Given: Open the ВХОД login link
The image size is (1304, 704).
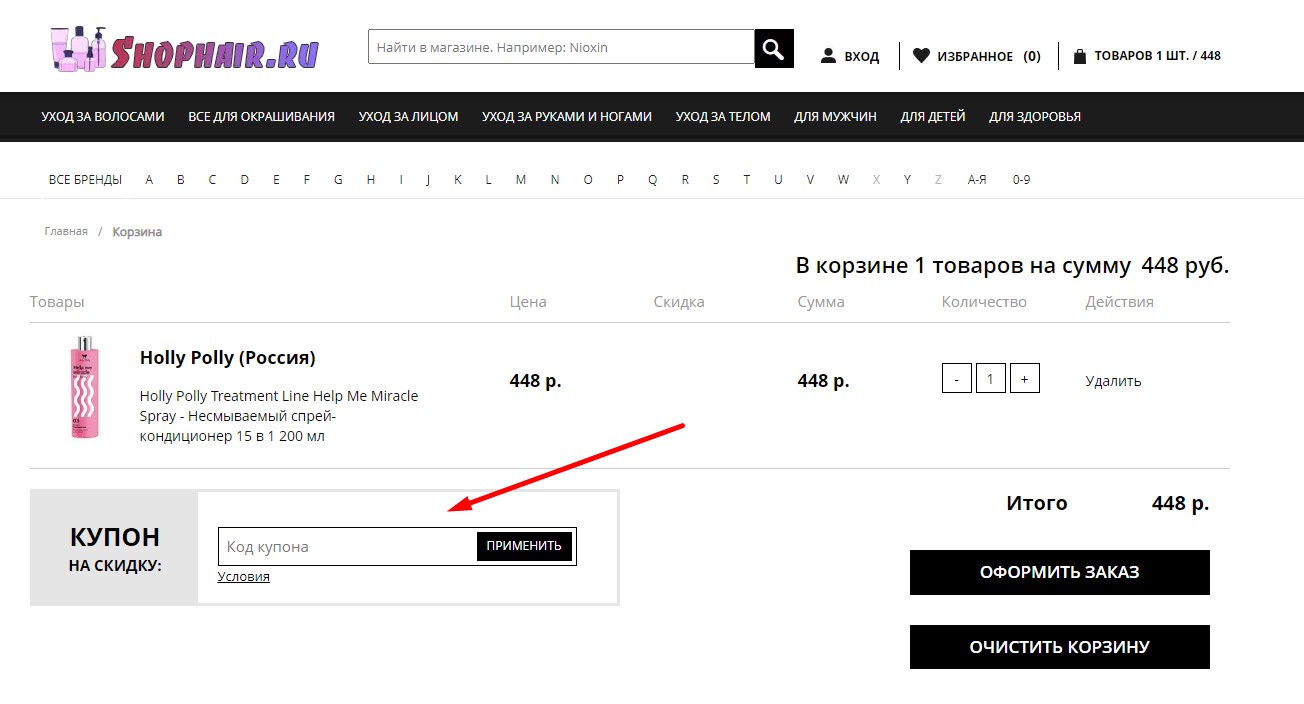Looking at the screenshot, I should pyautogui.click(x=862, y=57).
